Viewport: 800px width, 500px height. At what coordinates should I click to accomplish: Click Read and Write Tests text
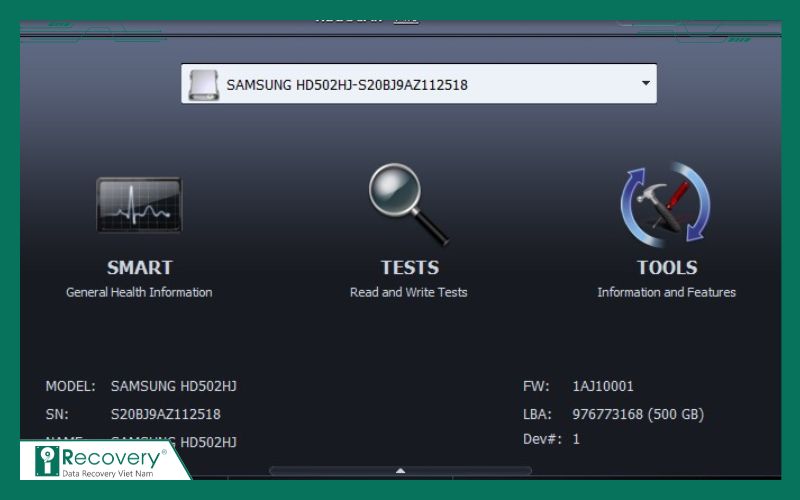409,292
